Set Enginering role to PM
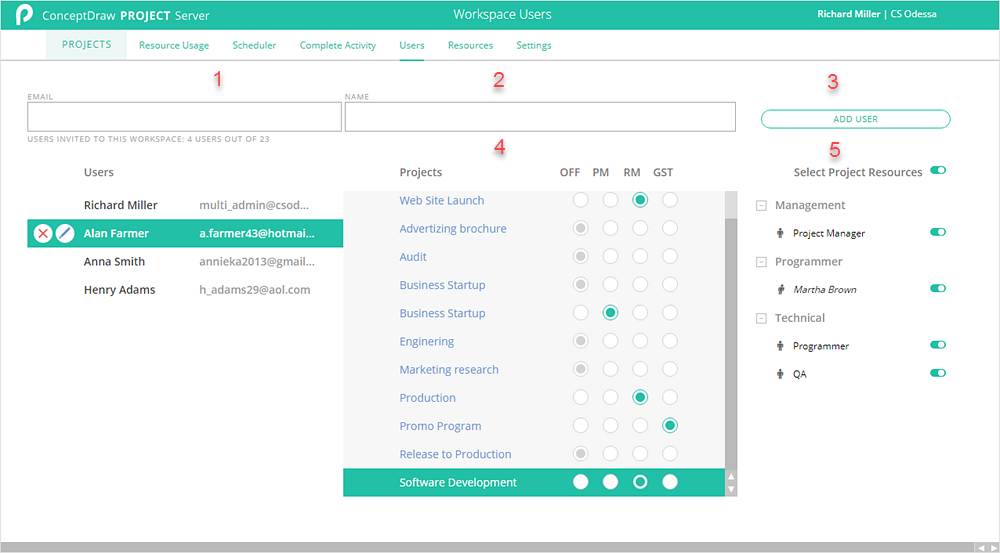This screenshot has width=1000, height=553. click(610, 341)
